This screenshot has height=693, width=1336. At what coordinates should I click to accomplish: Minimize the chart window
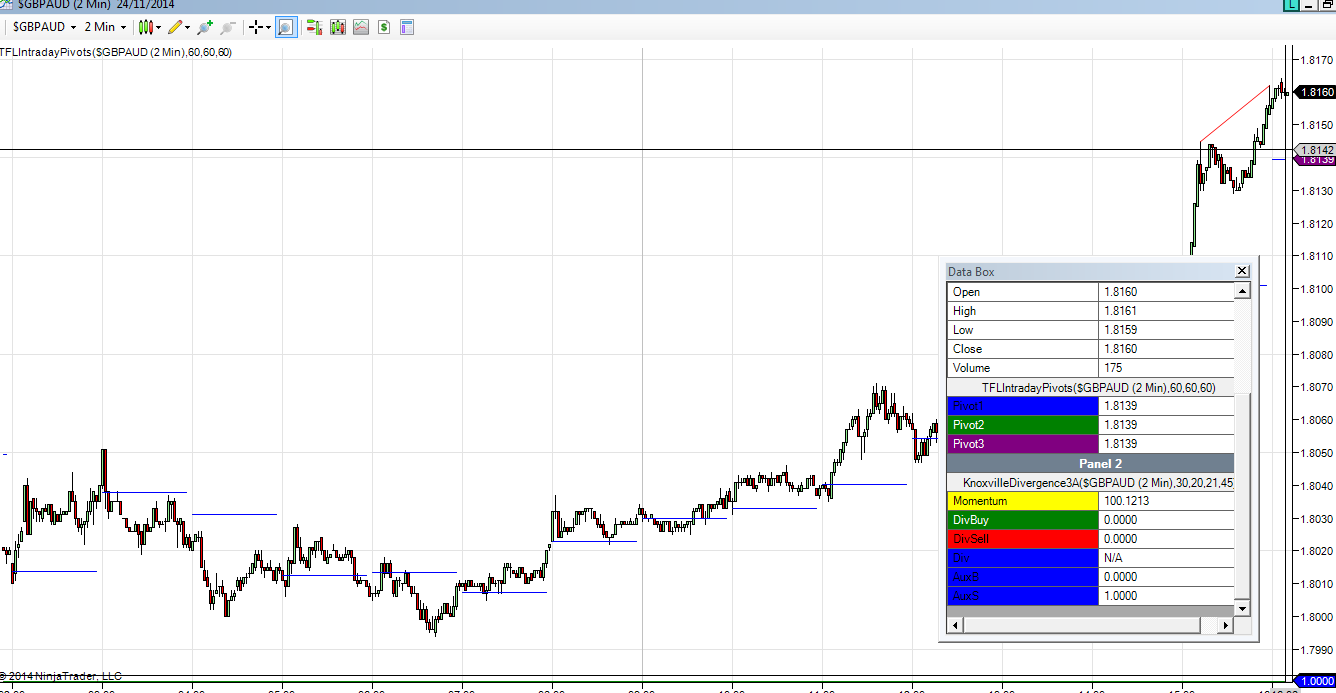pos(1310,5)
